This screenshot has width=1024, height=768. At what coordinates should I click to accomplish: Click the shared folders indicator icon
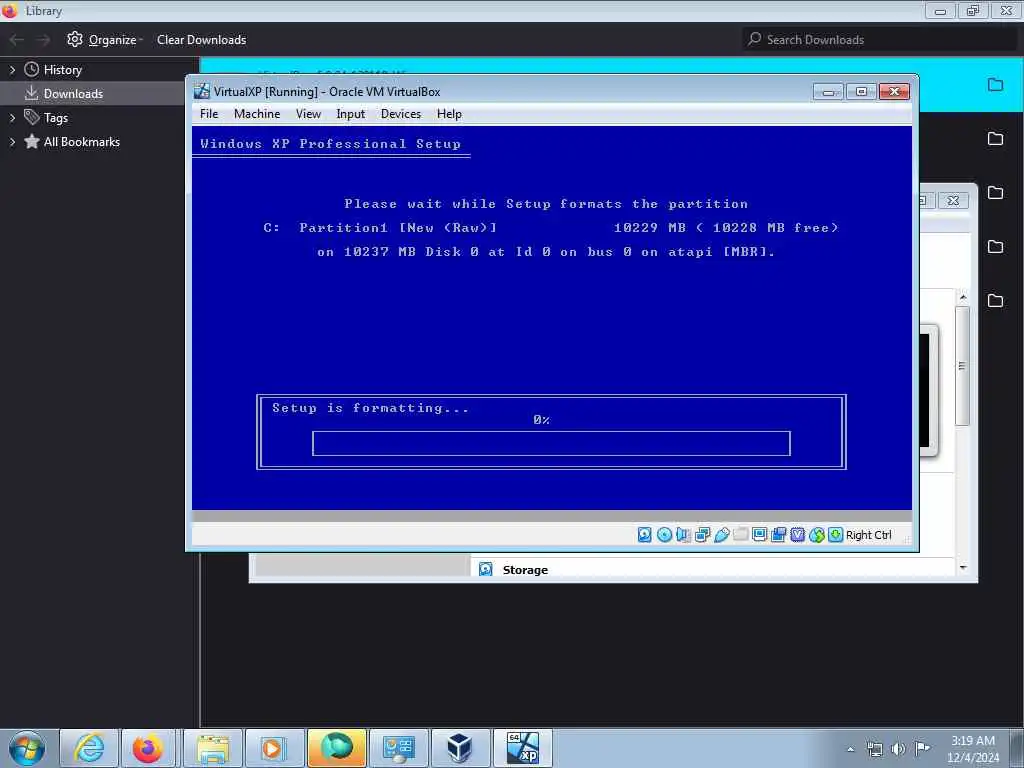[741, 535]
